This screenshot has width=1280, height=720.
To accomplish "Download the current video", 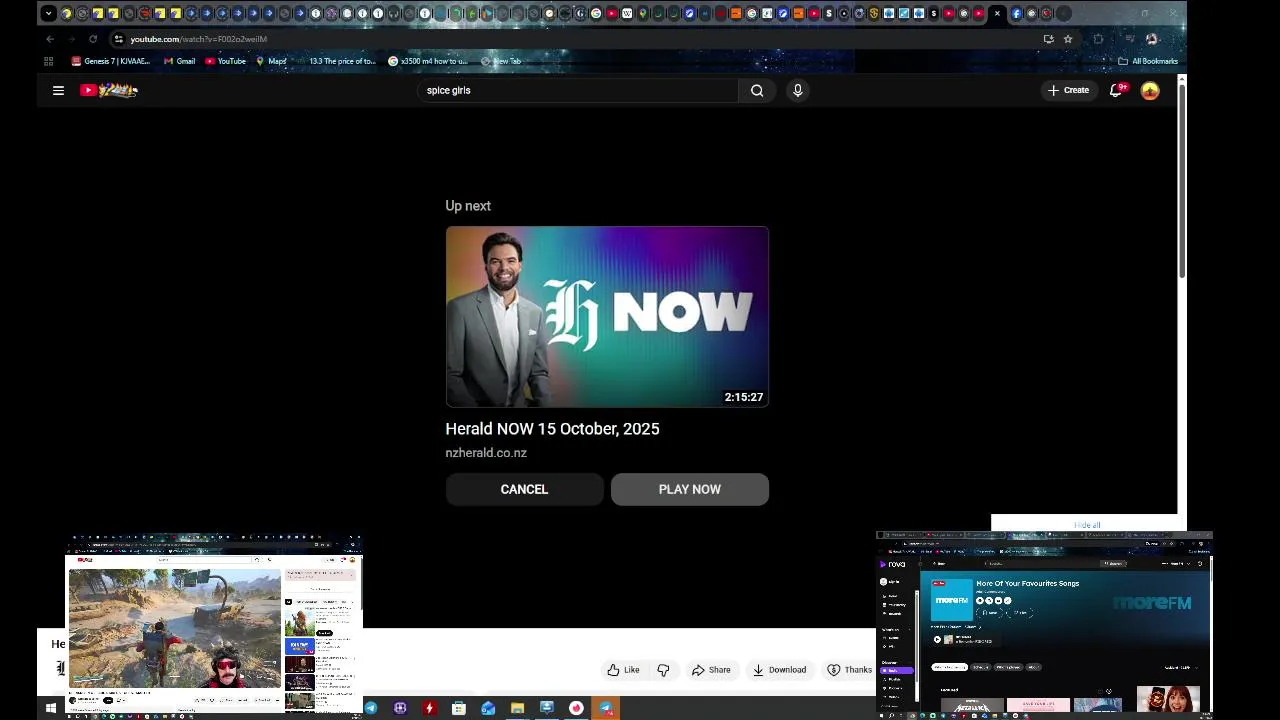I will [779, 670].
